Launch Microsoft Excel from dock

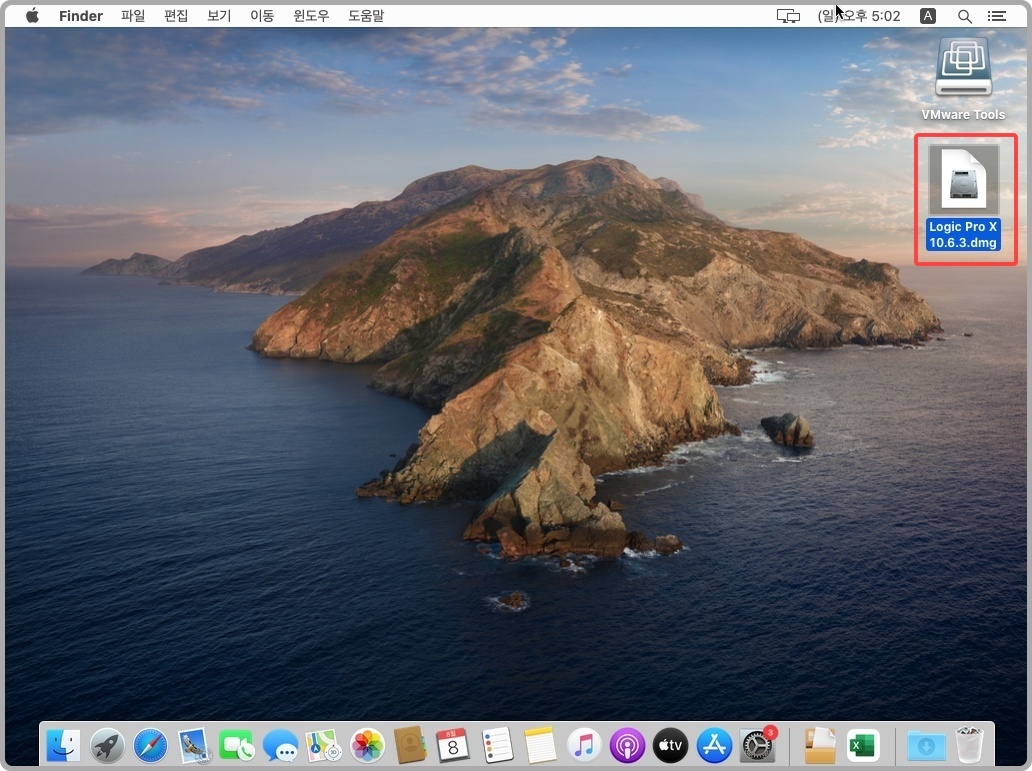[863, 746]
